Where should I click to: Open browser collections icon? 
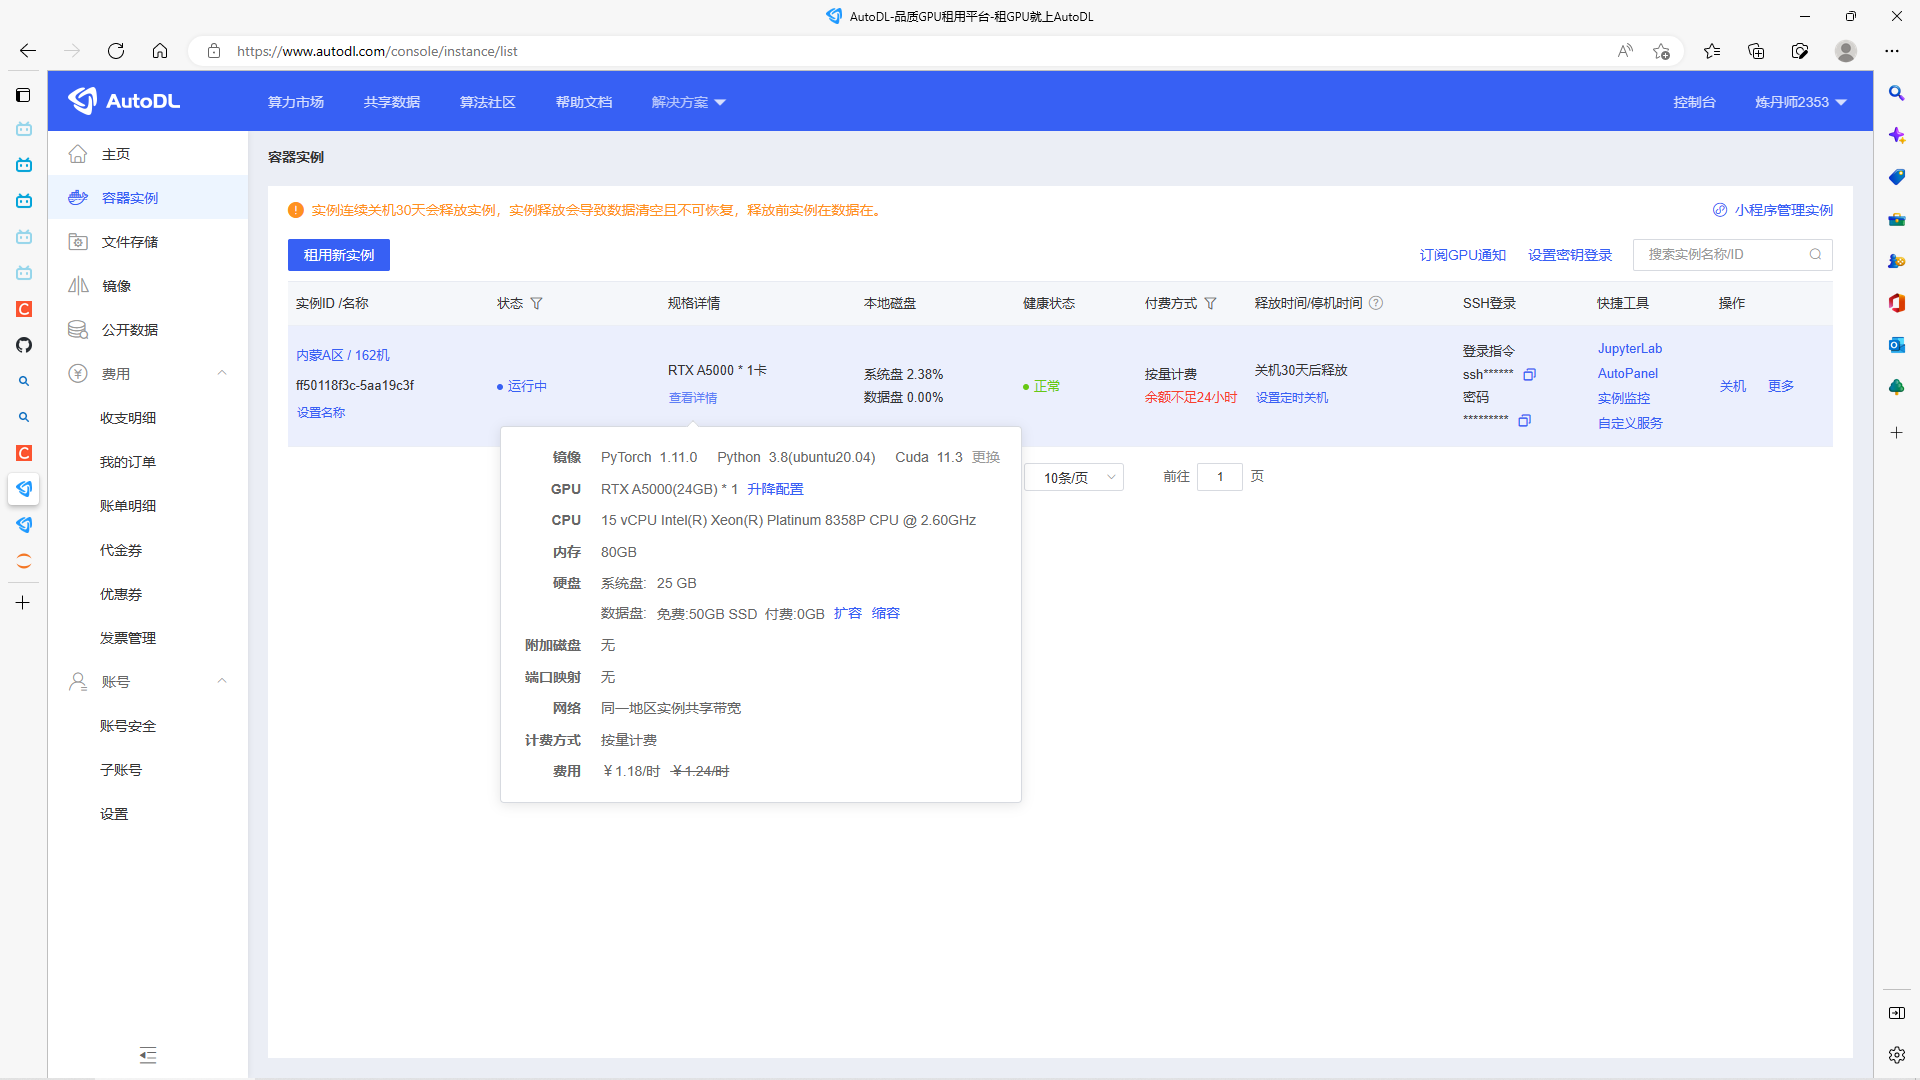[1756, 51]
